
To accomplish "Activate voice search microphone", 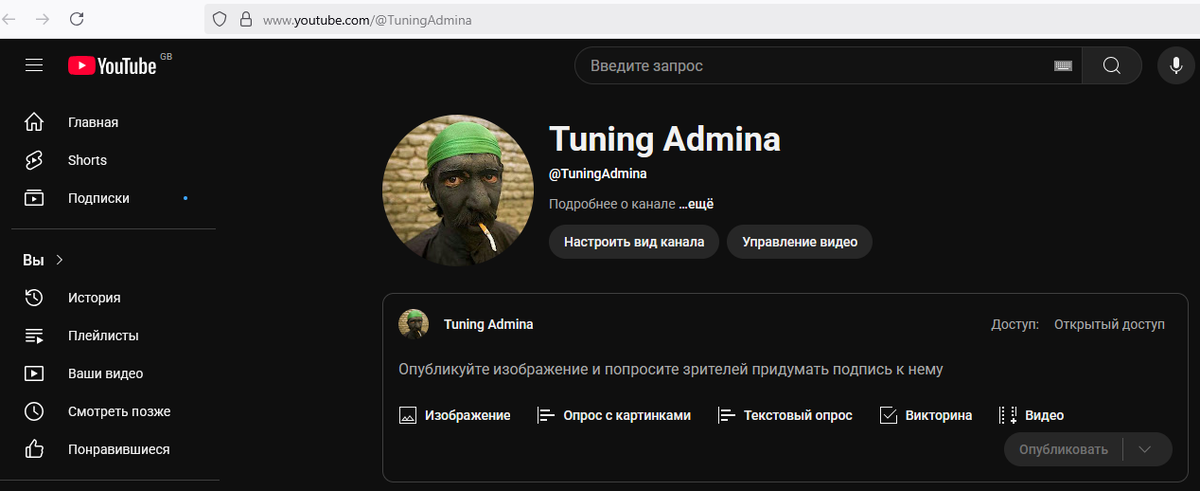I will 1176,66.
